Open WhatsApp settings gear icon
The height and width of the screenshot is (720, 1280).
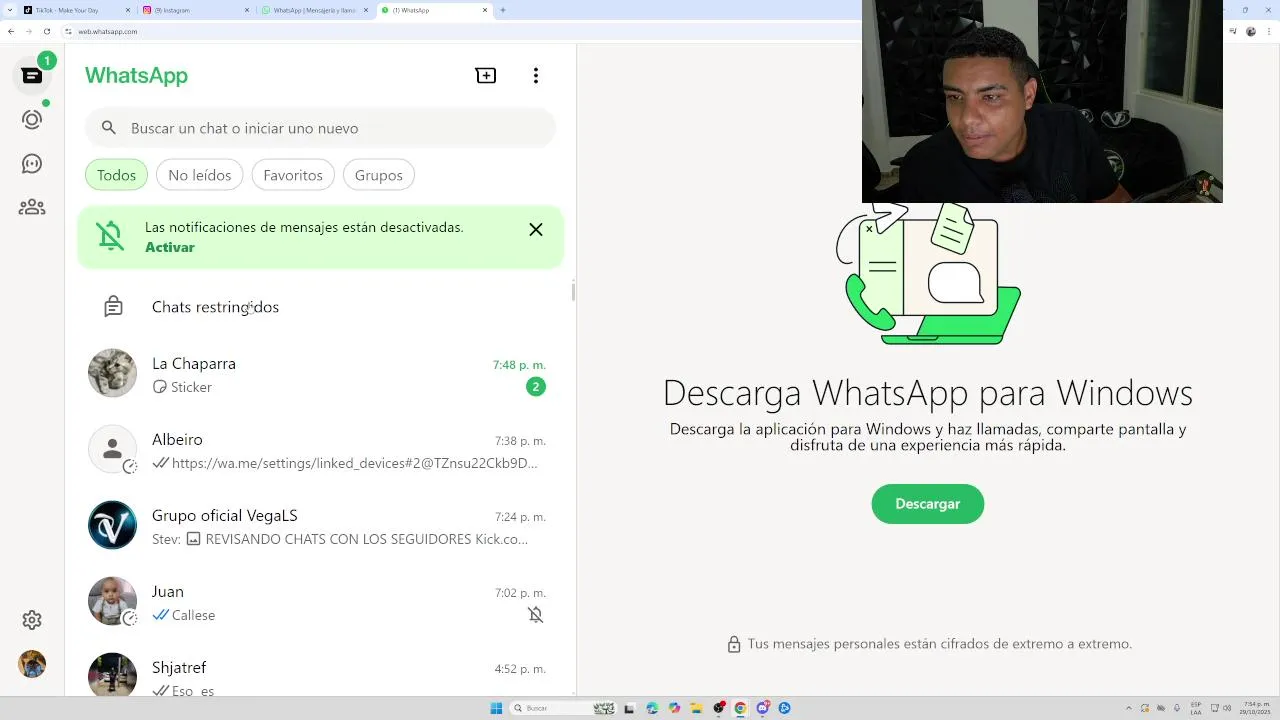[x=32, y=620]
